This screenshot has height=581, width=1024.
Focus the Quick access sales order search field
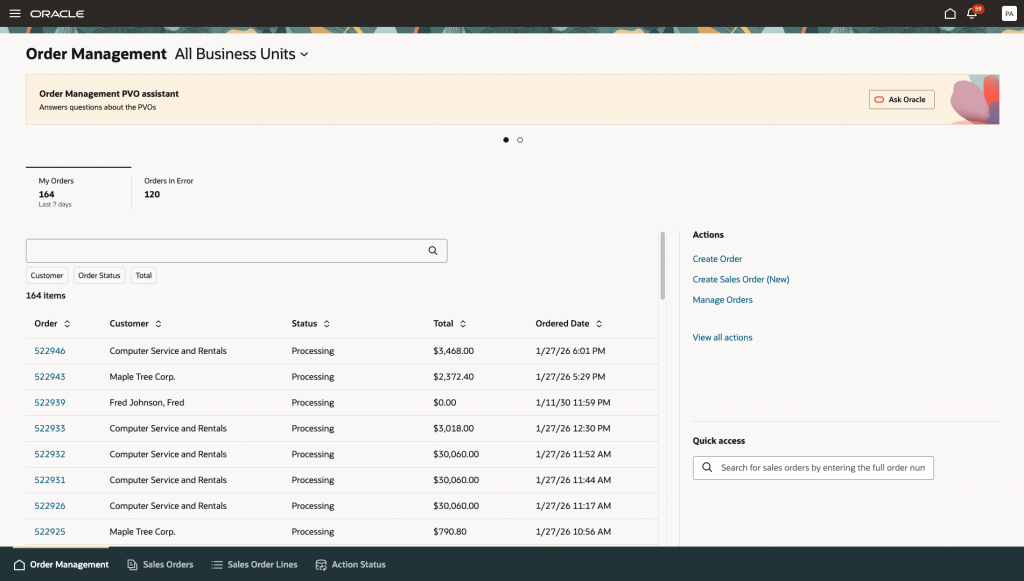pyautogui.click(x=813, y=467)
